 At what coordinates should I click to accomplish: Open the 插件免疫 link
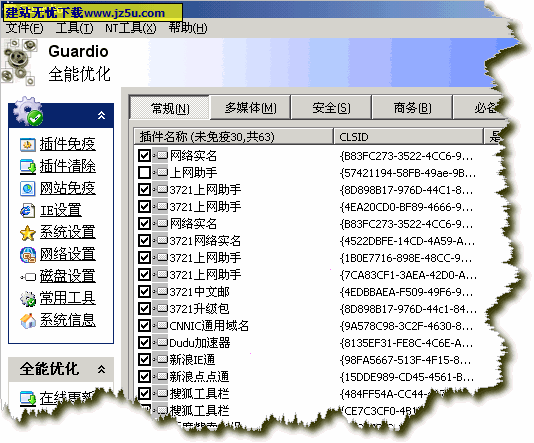(67, 144)
